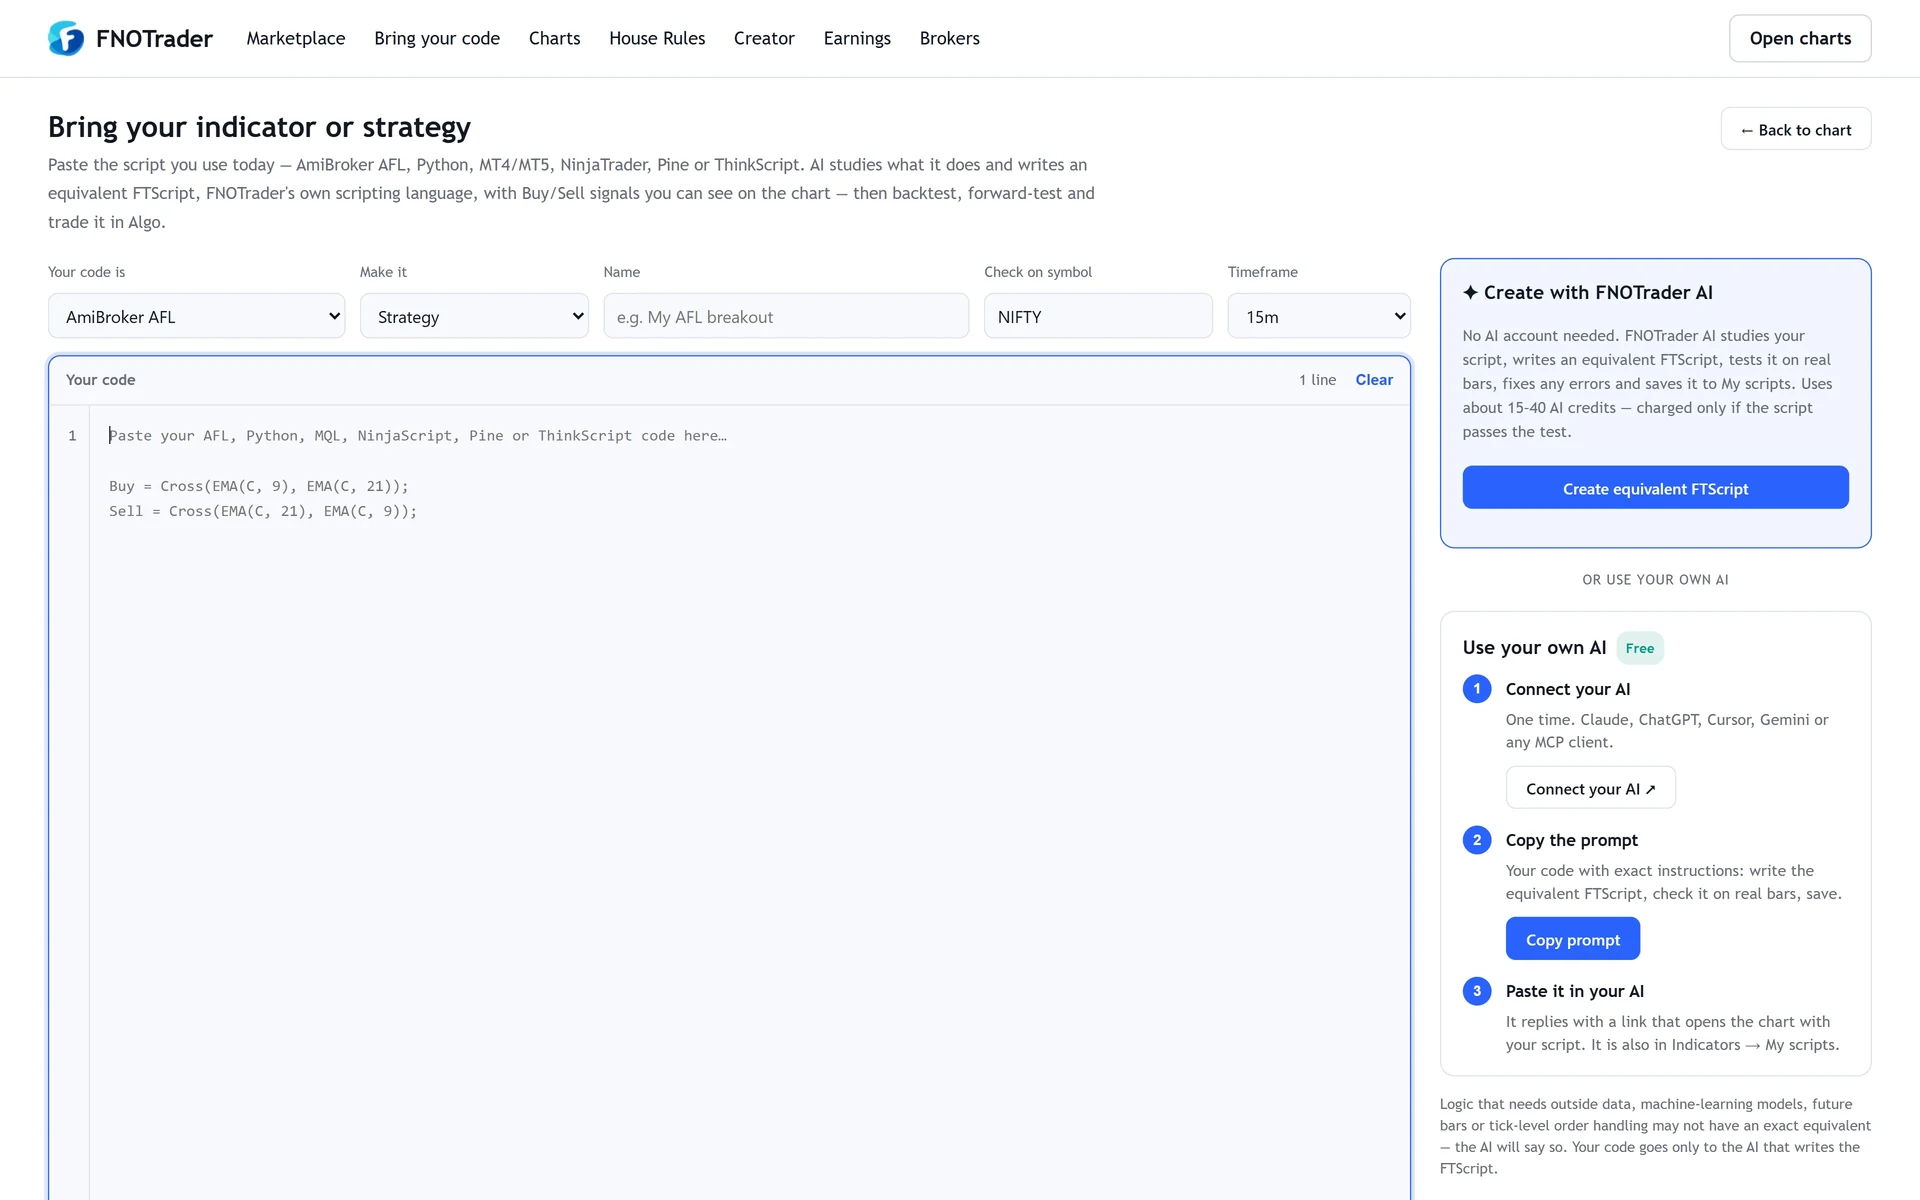Expand the 15m Timeframe dropdown
This screenshot has width=1920, height=1200.
[x=1319, y=316]
